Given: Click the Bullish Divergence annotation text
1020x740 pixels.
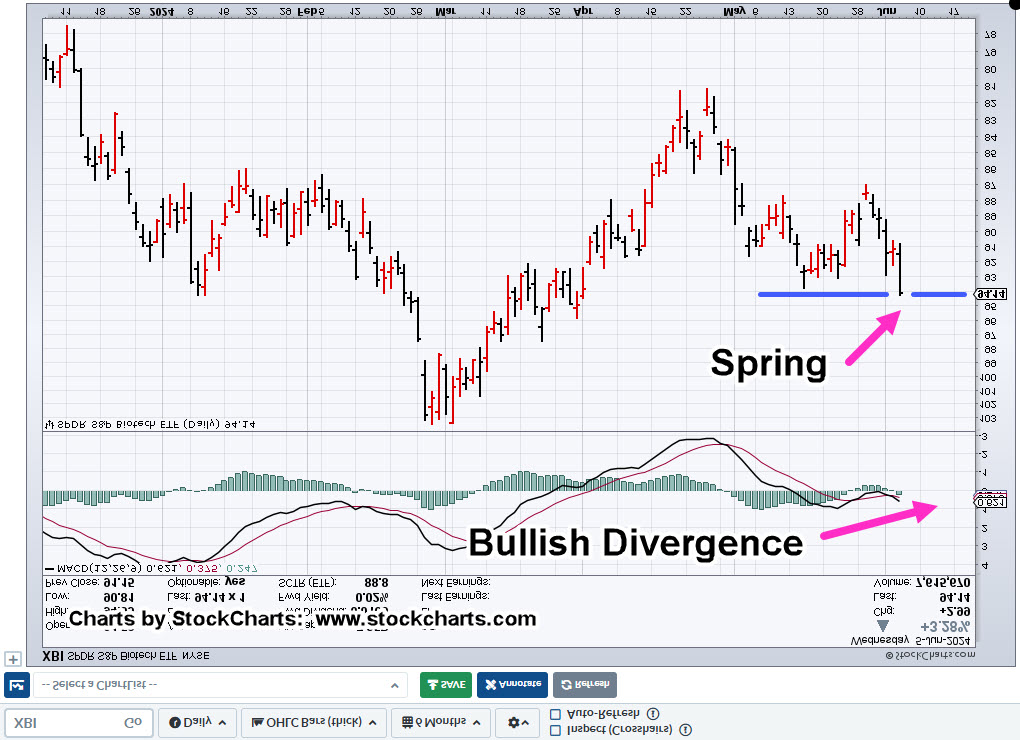Looking at the screenshot, I should 636,543.
